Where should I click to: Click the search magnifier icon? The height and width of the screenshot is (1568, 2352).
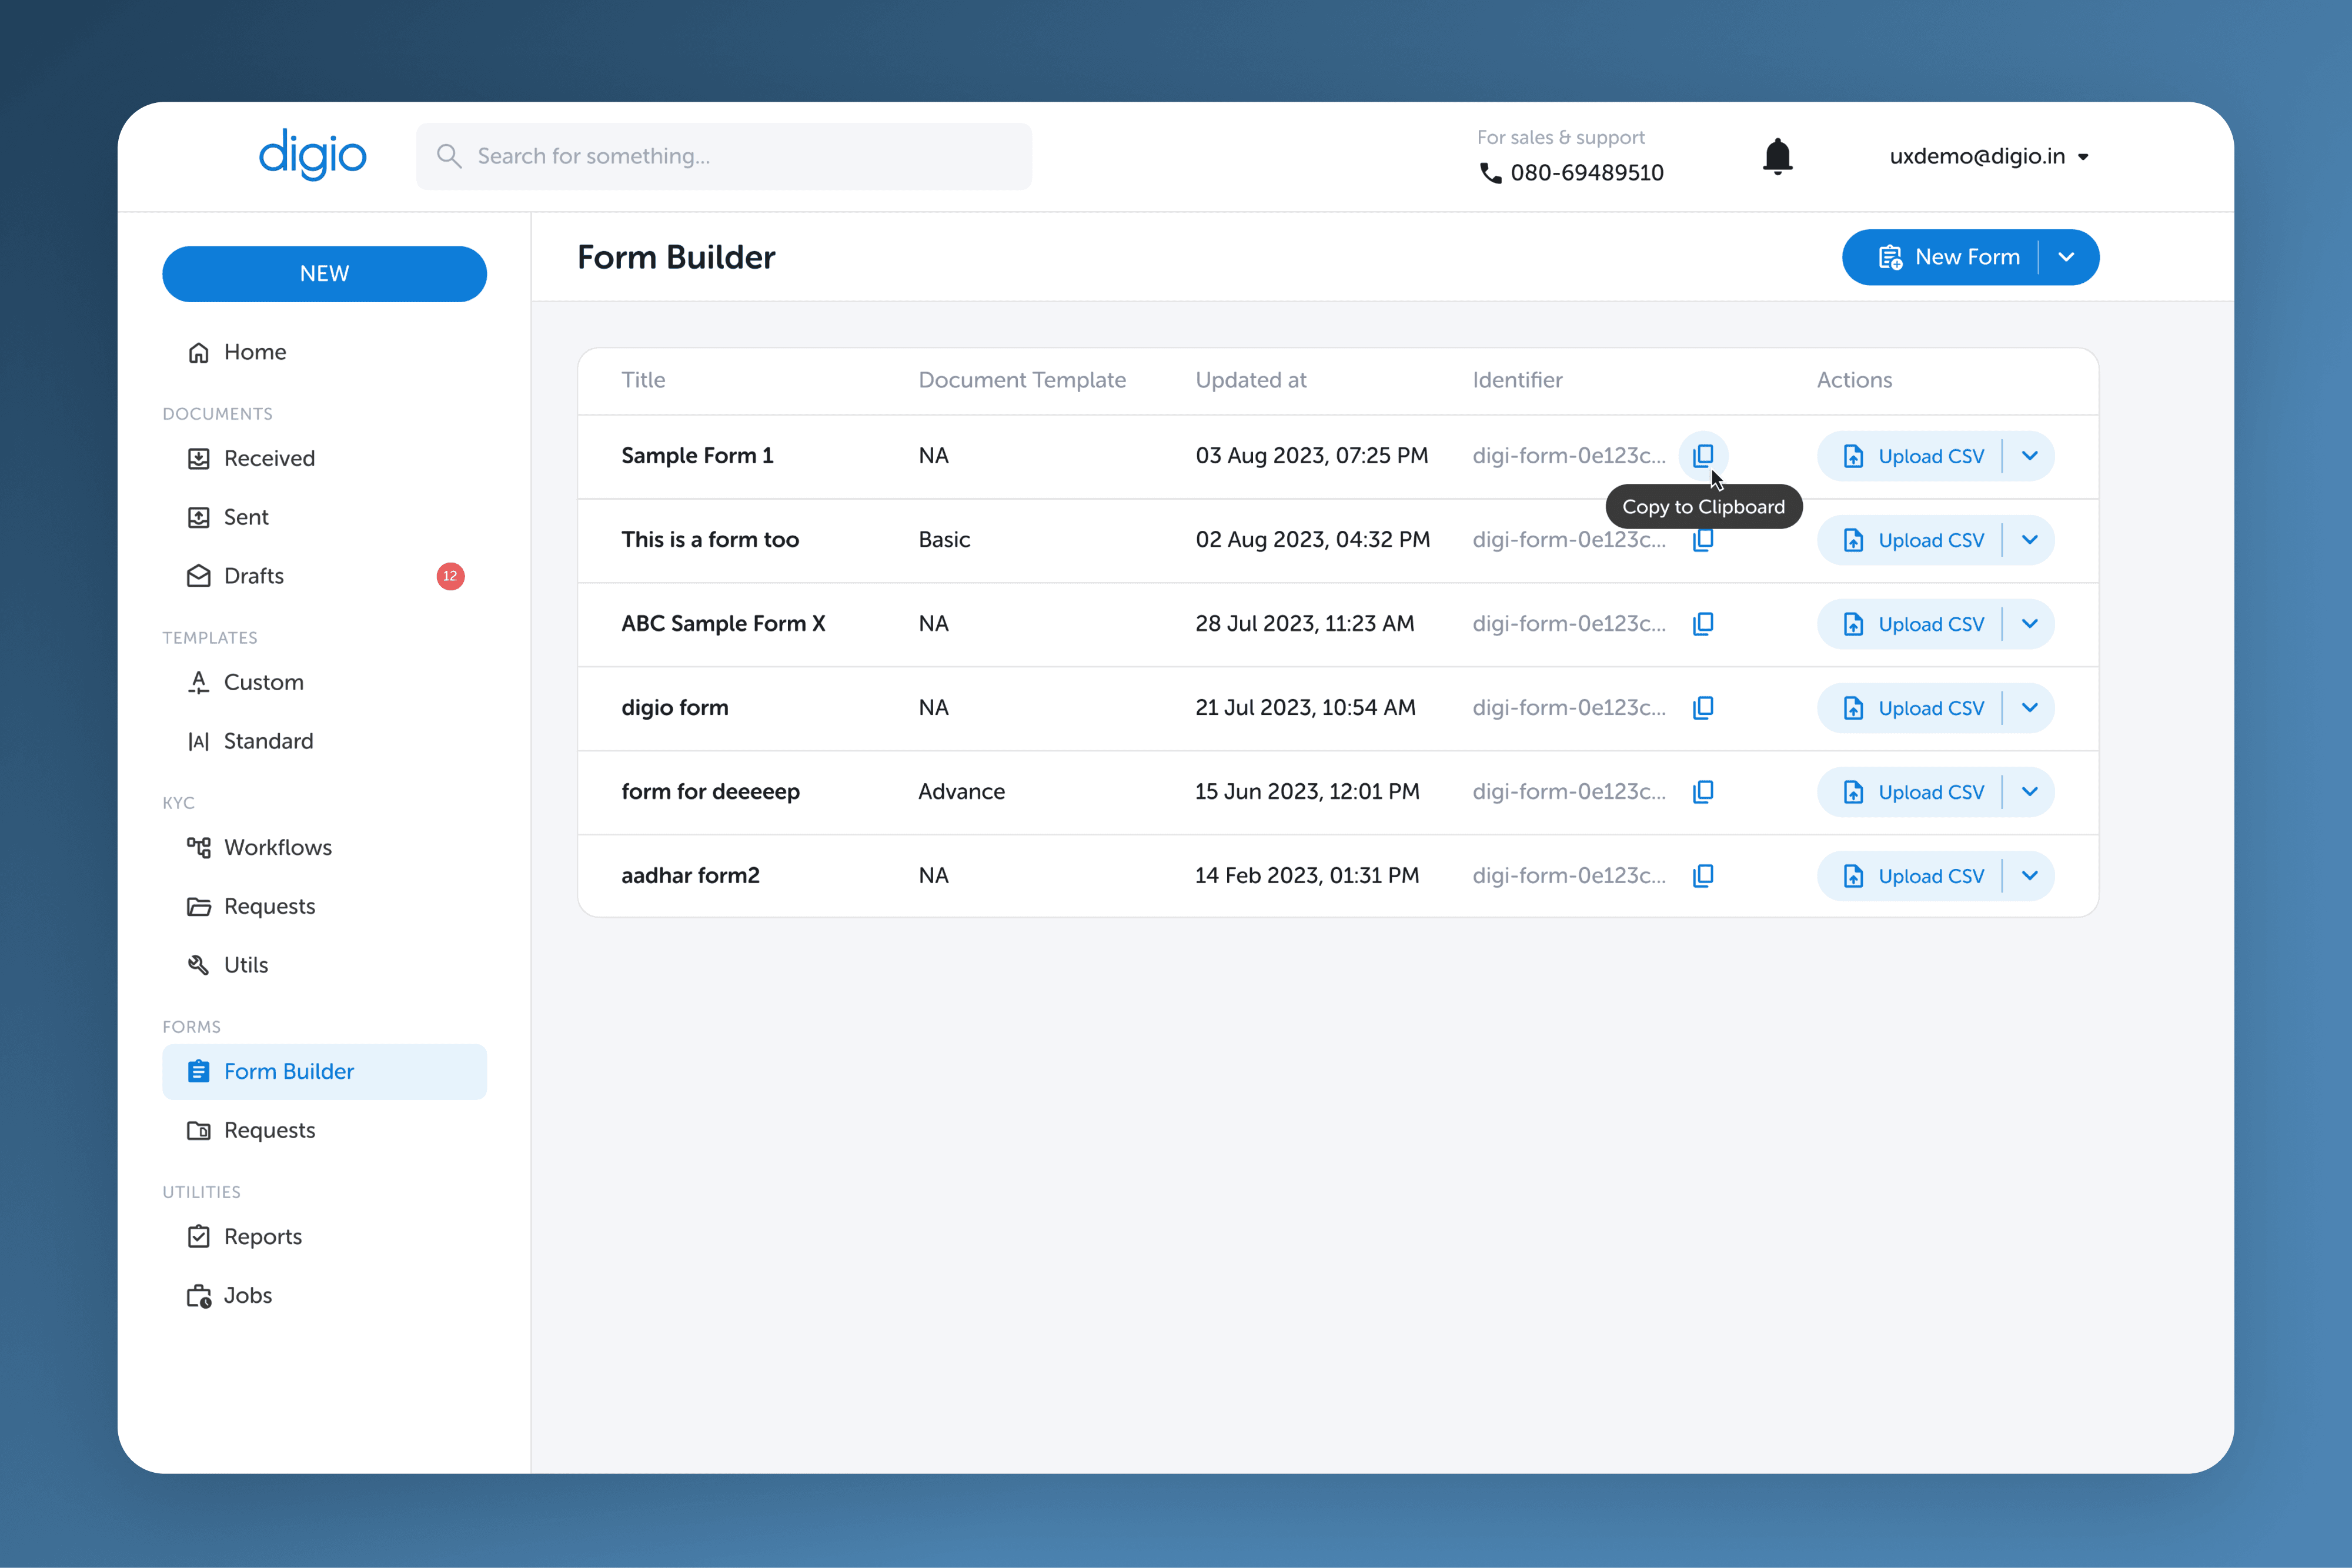[x=449, y=156]
